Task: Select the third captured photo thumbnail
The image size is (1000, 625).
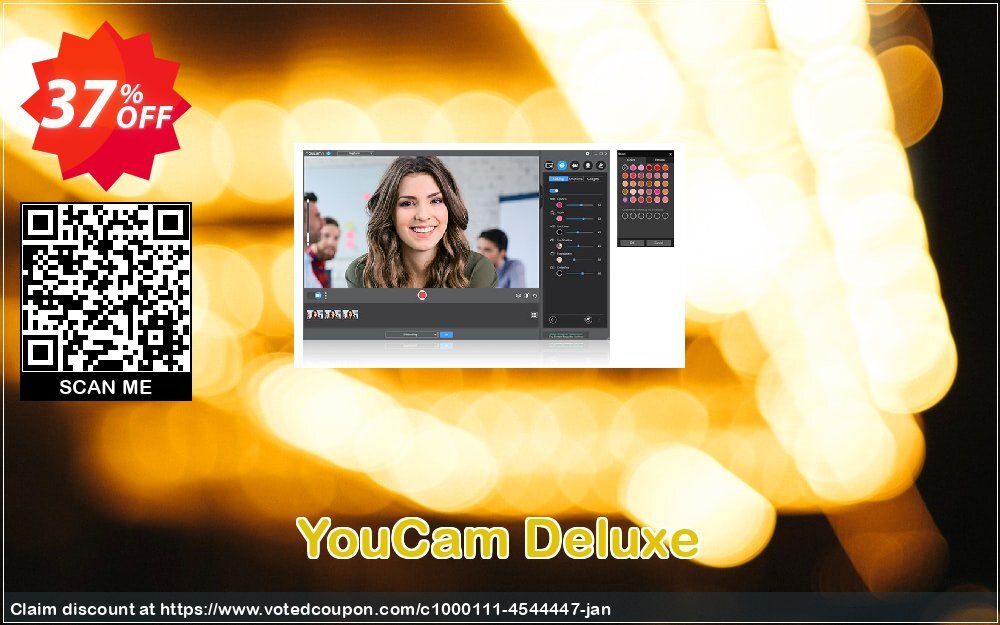Action: 350,314
